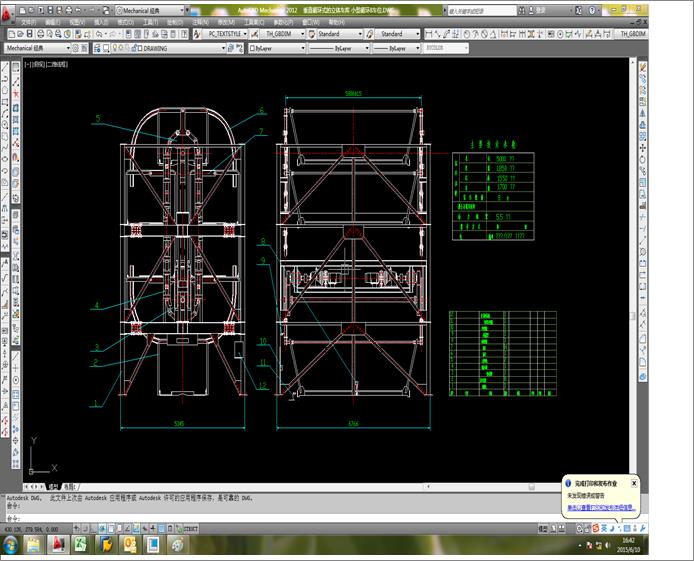This screenshot has height=561, width=694.
Task: Select the Line tool in left toolbar
Action: point(6,68)
